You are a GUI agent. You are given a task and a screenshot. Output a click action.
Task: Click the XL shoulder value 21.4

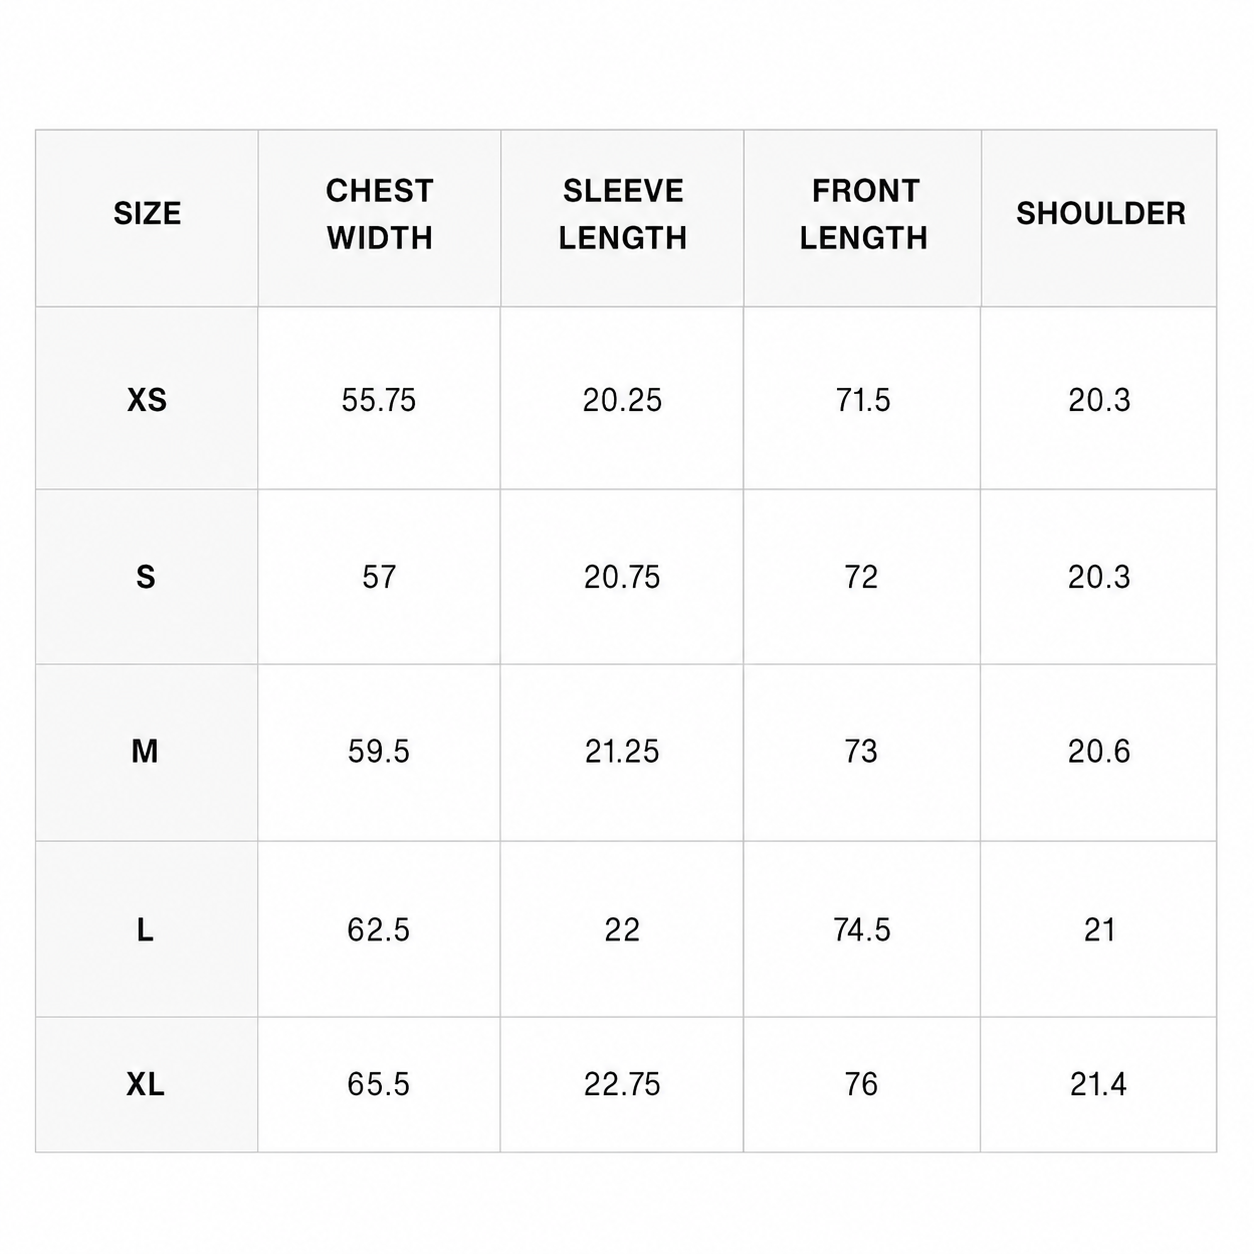[x=1098, y=1084]
